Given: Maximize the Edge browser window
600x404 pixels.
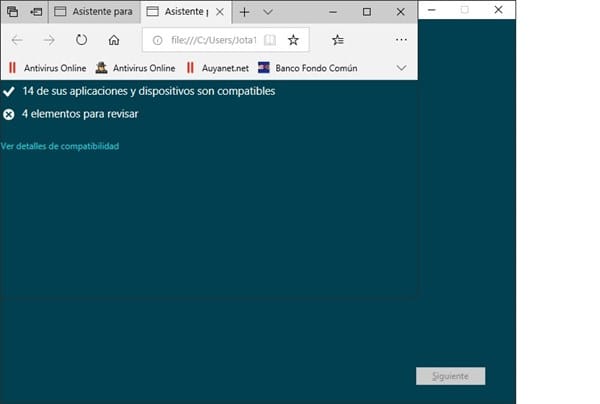Looking at the screenshot, I should [x=367, y=12].
